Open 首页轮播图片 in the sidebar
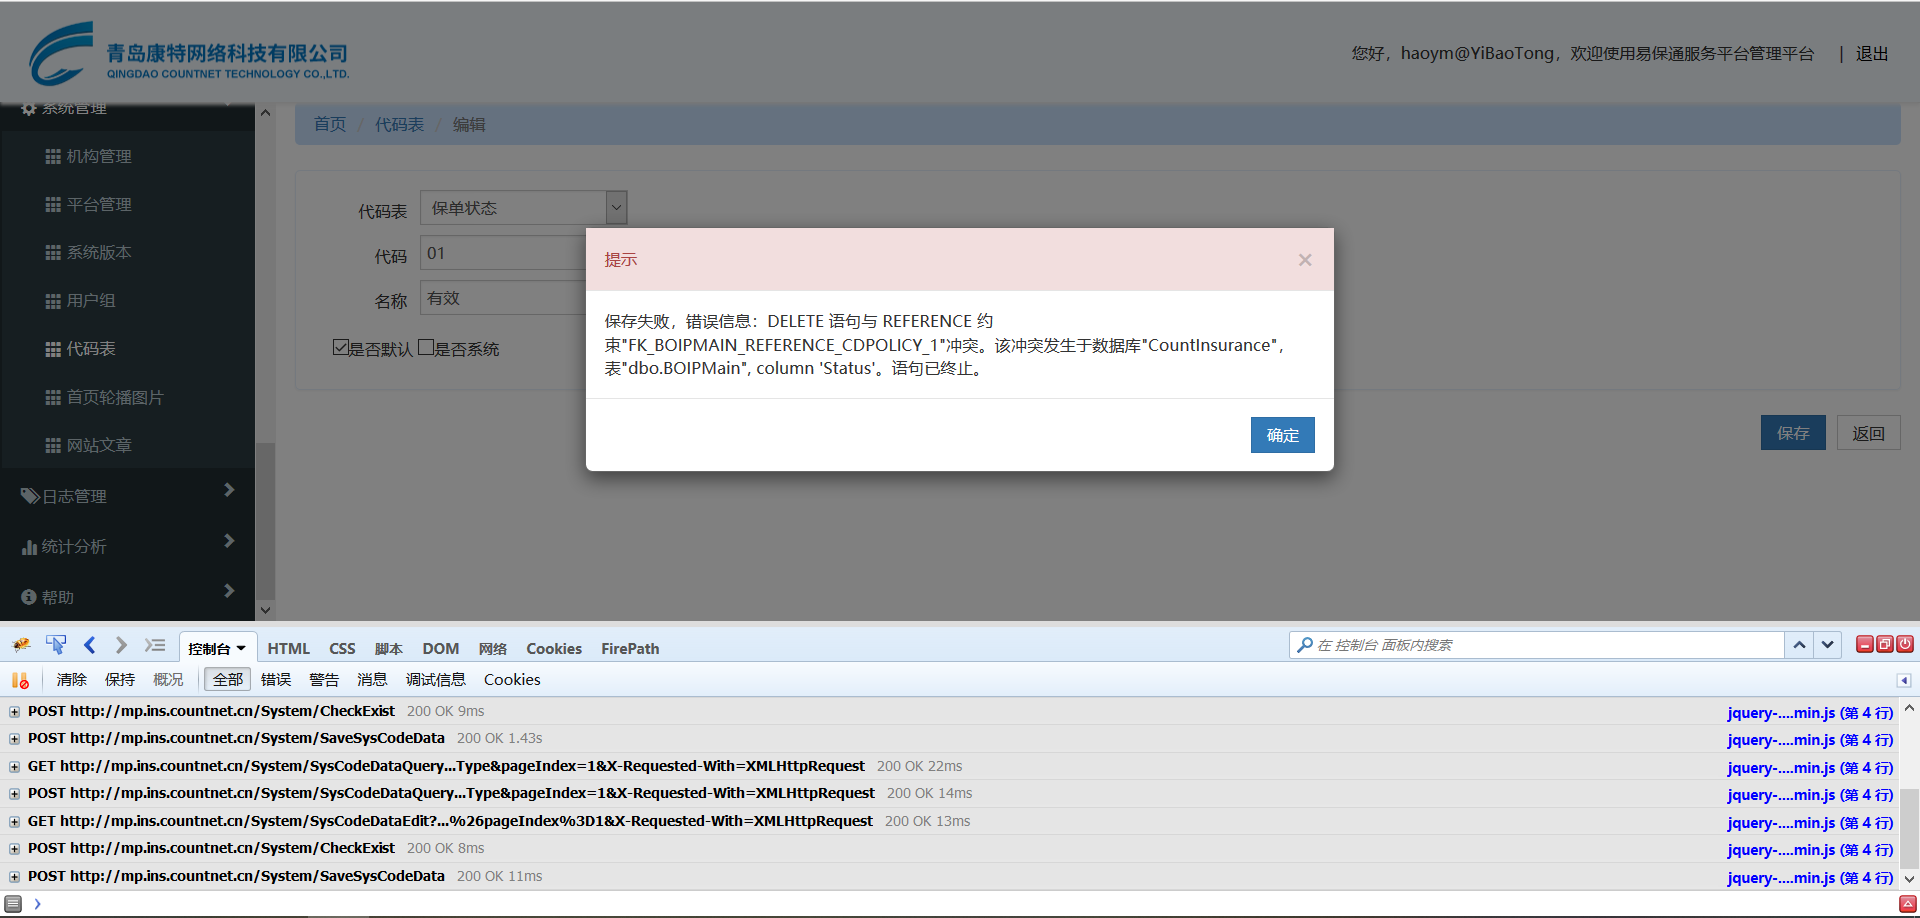 (115, 397)
